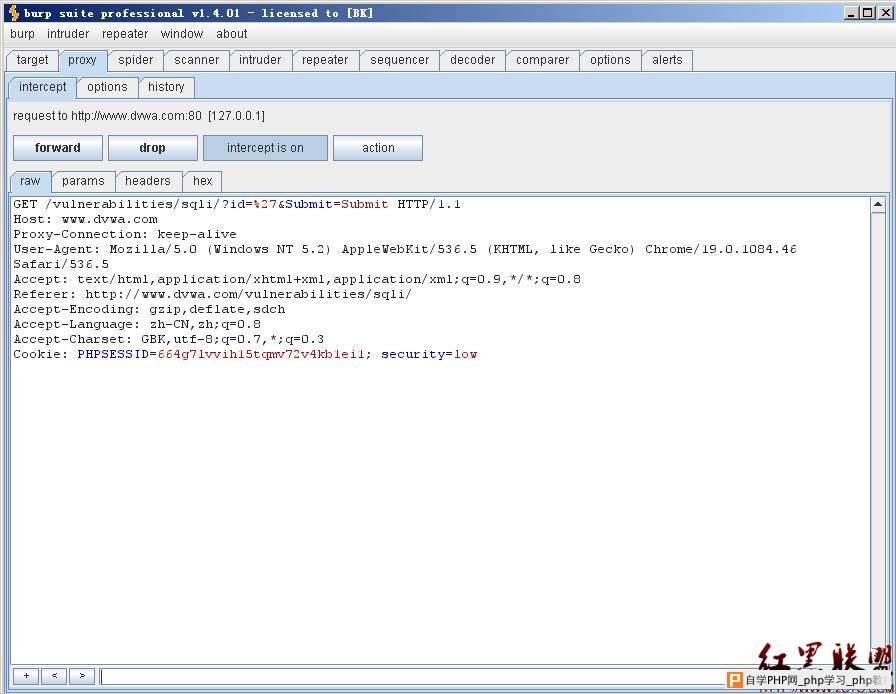This screenshot has width=896, height=694.
Task: Open the comparer tab
Action: point(542,60)
